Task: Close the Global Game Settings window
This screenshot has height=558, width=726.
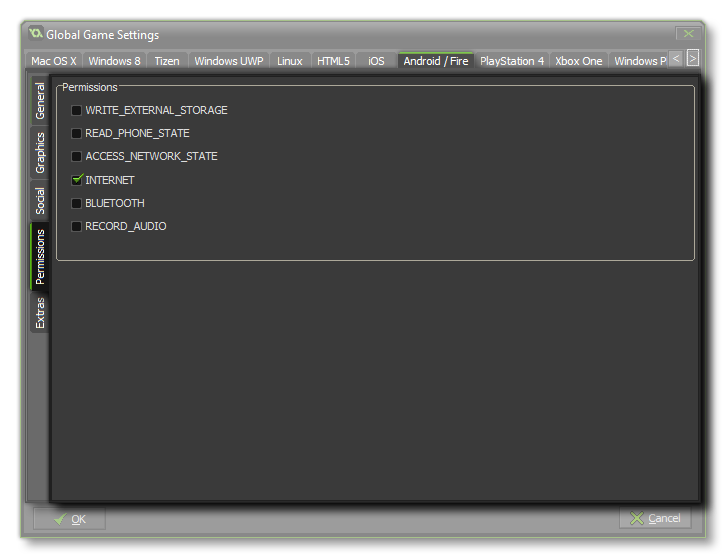Action: tap(686, 34)
